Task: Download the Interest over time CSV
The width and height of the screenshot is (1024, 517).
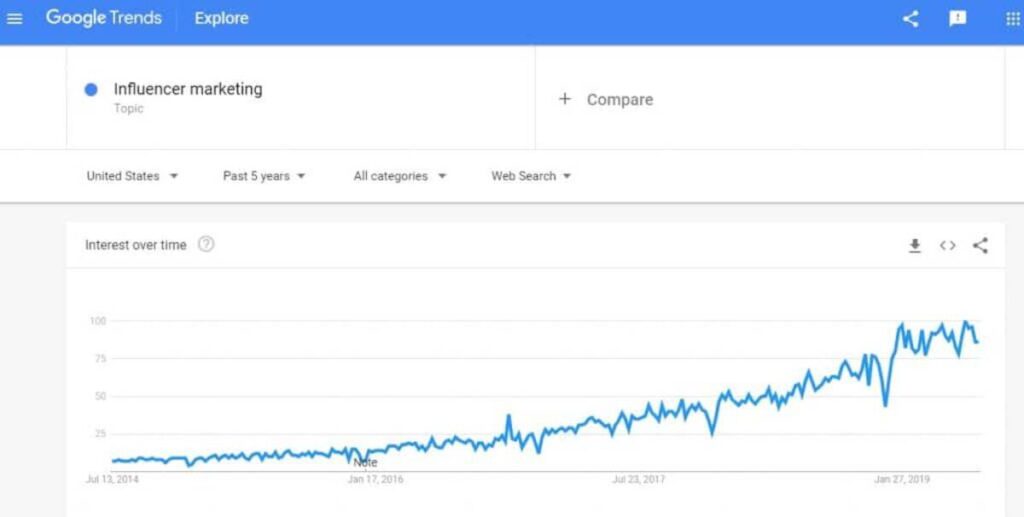Action: (x=915, y=245)
